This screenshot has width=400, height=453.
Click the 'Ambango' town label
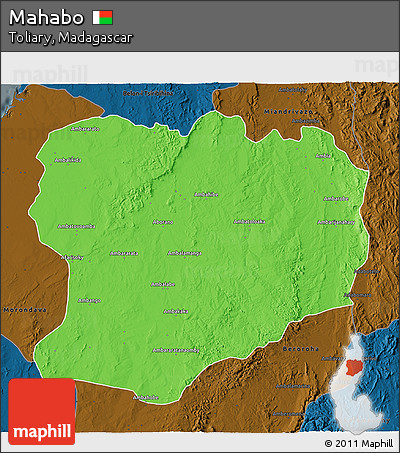[x=89, y=301]
